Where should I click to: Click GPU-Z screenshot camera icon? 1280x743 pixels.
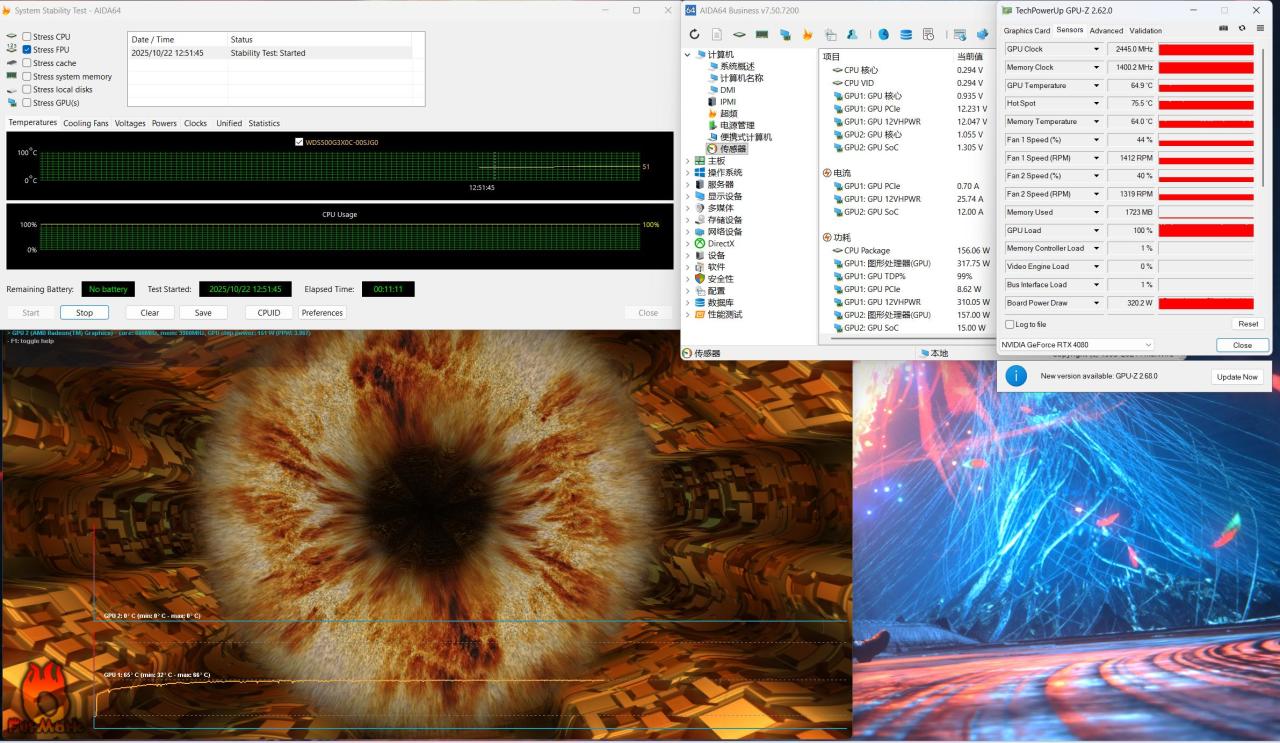(1224, 28)
